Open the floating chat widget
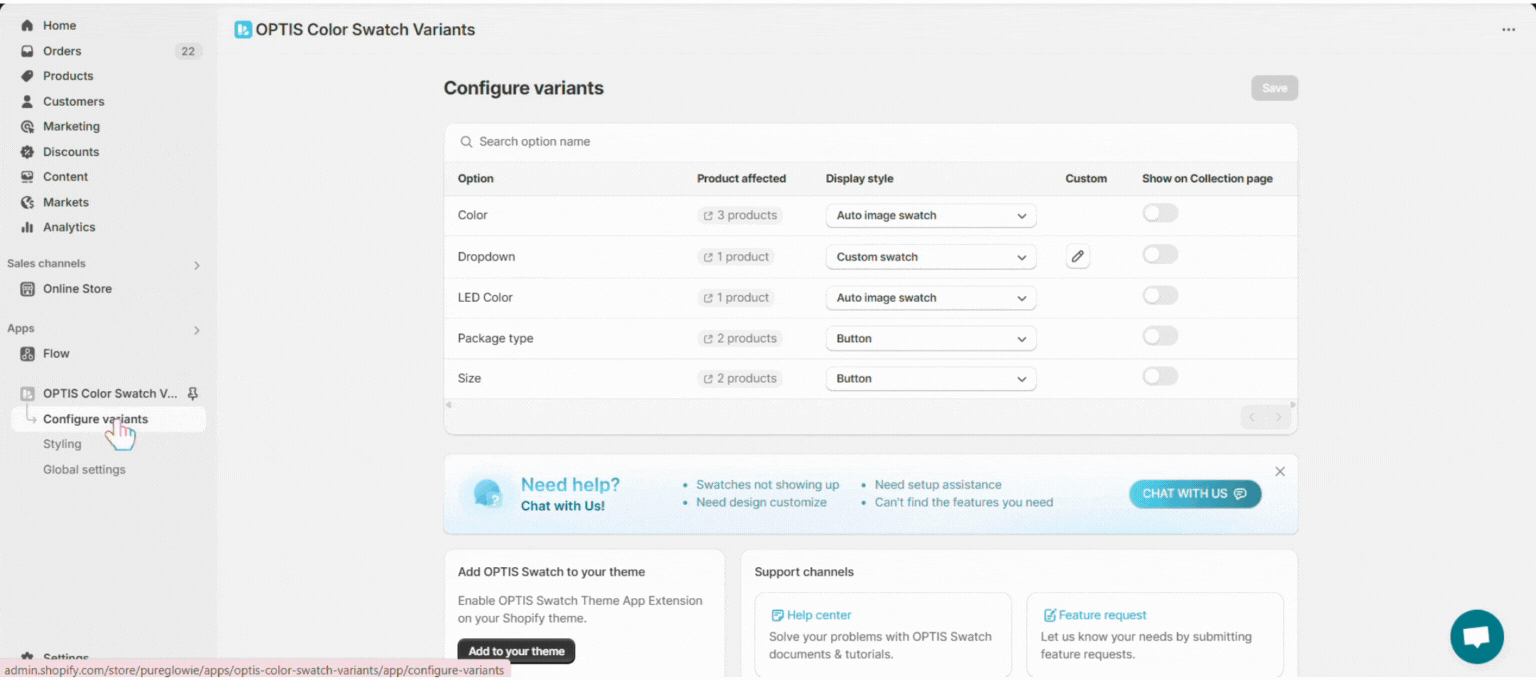 (1477, 637)
